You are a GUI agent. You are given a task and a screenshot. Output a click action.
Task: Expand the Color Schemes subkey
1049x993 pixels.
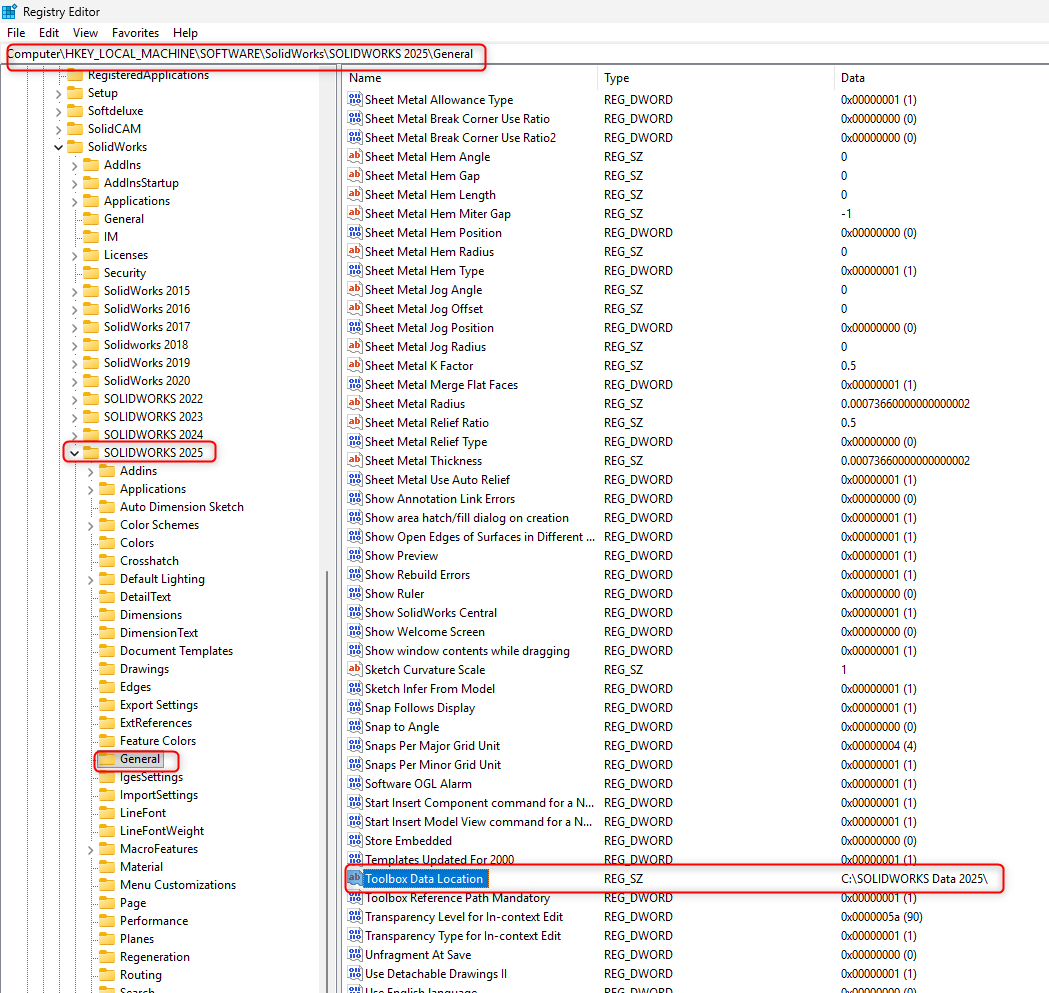91,525
